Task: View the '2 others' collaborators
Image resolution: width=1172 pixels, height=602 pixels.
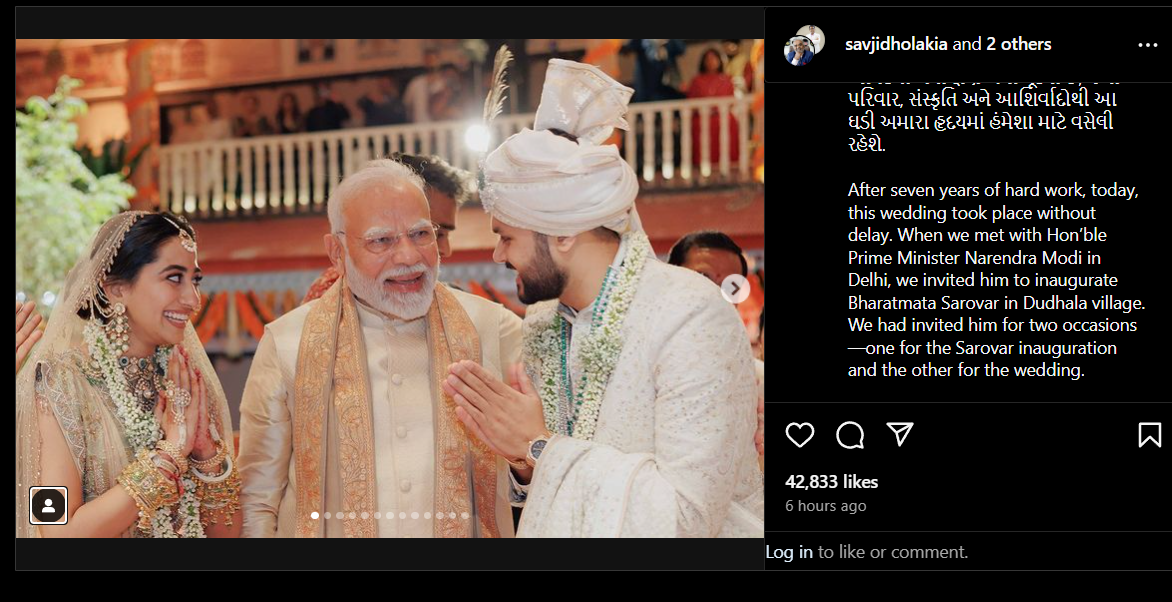Action: coord(1018,44)
